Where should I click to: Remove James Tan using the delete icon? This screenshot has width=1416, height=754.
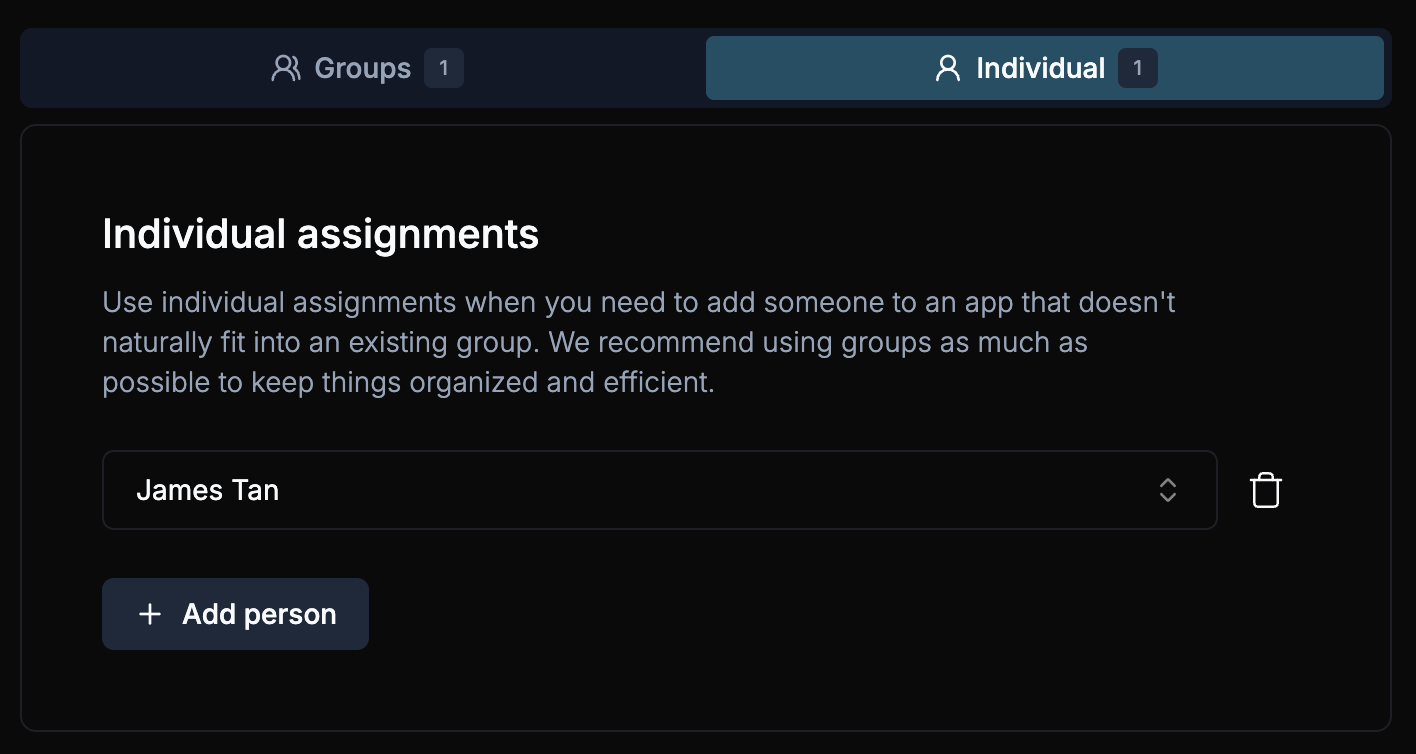pyautogui.click(x=1265, y=490)
